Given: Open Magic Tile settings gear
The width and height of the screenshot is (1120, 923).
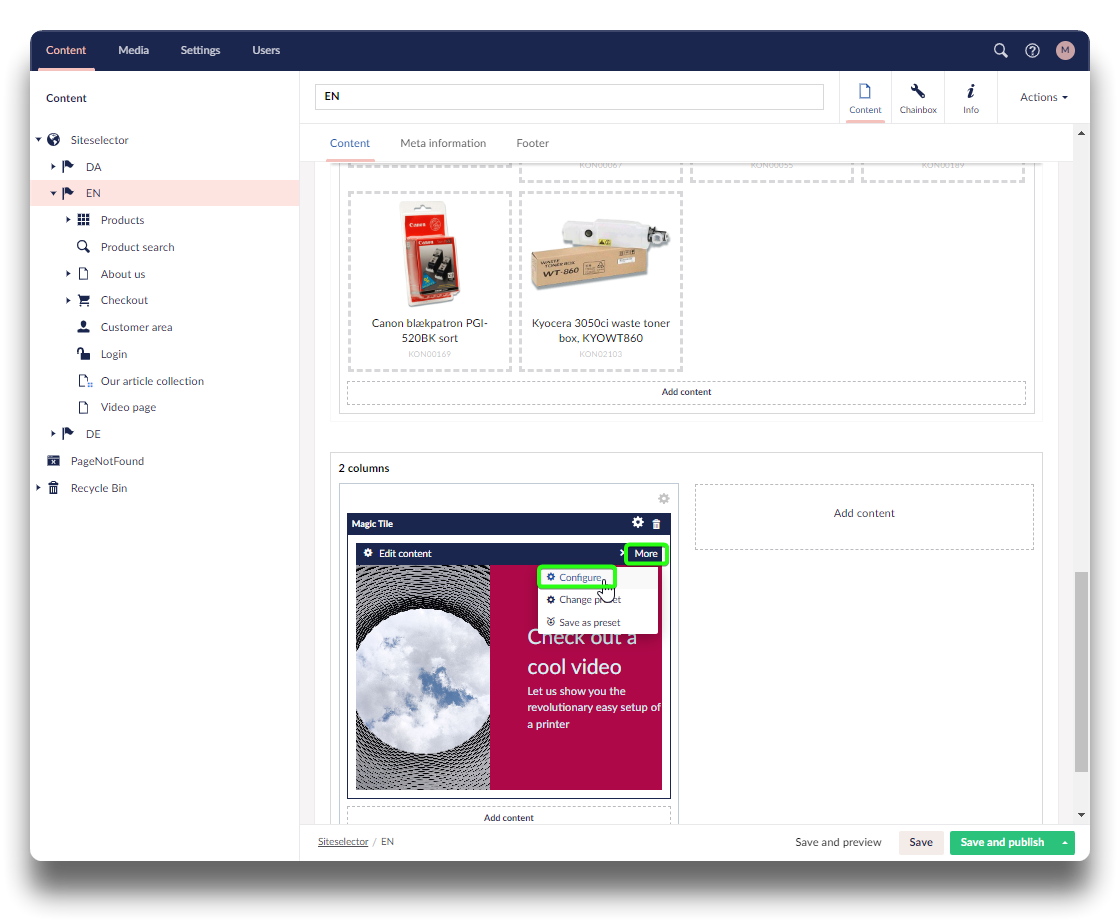Looking at the screenshot, I should 638,523.
